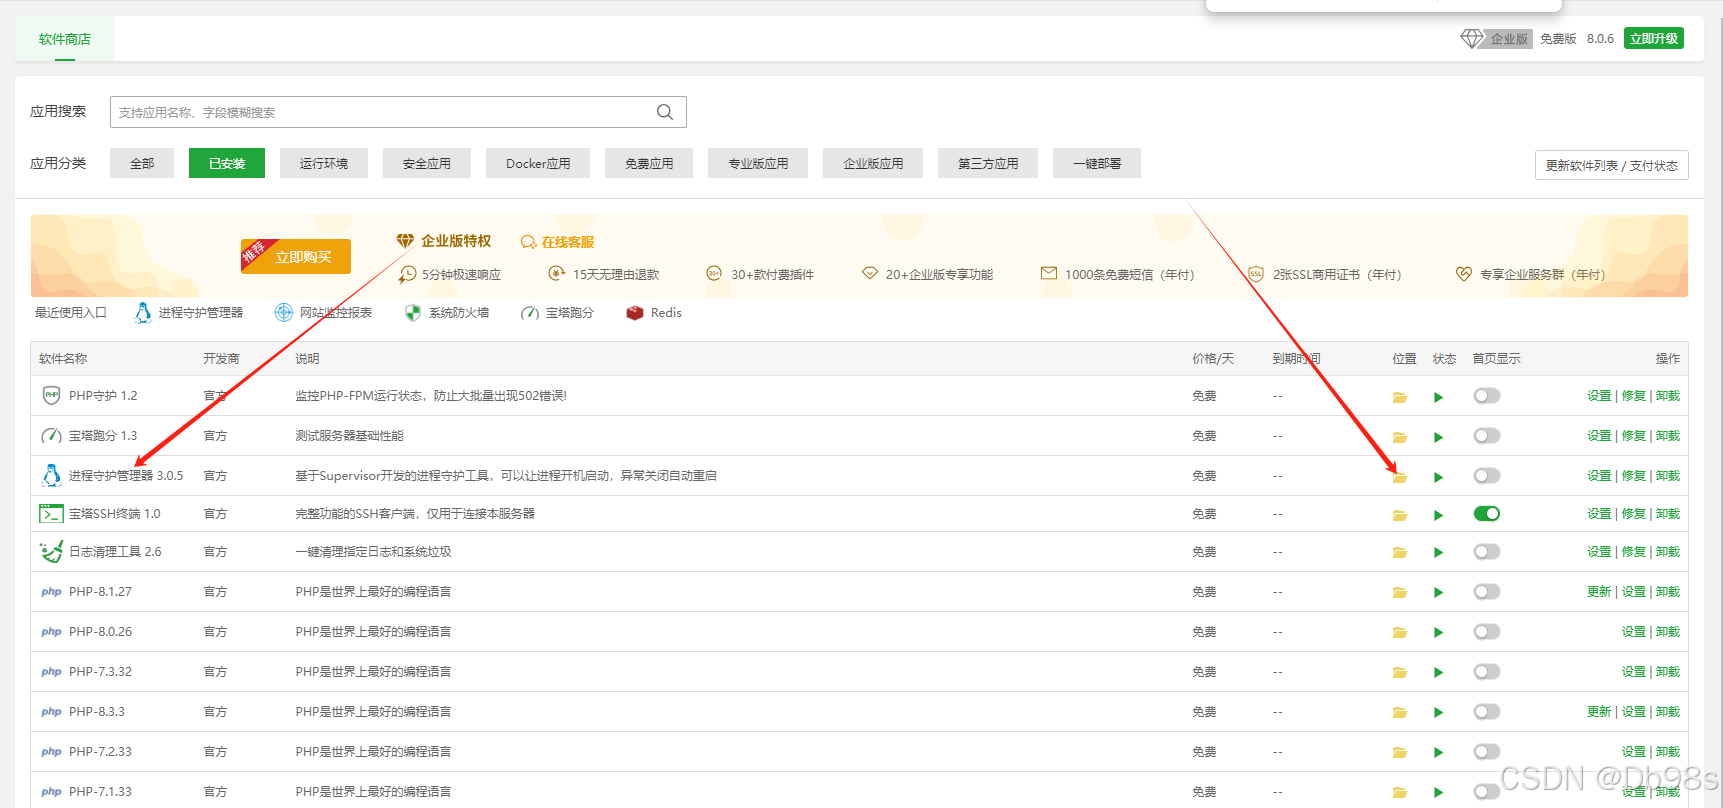This screenshot has width=1723, height=808.
Task: Select the 已安装 category filter
Action: [227, 163]
